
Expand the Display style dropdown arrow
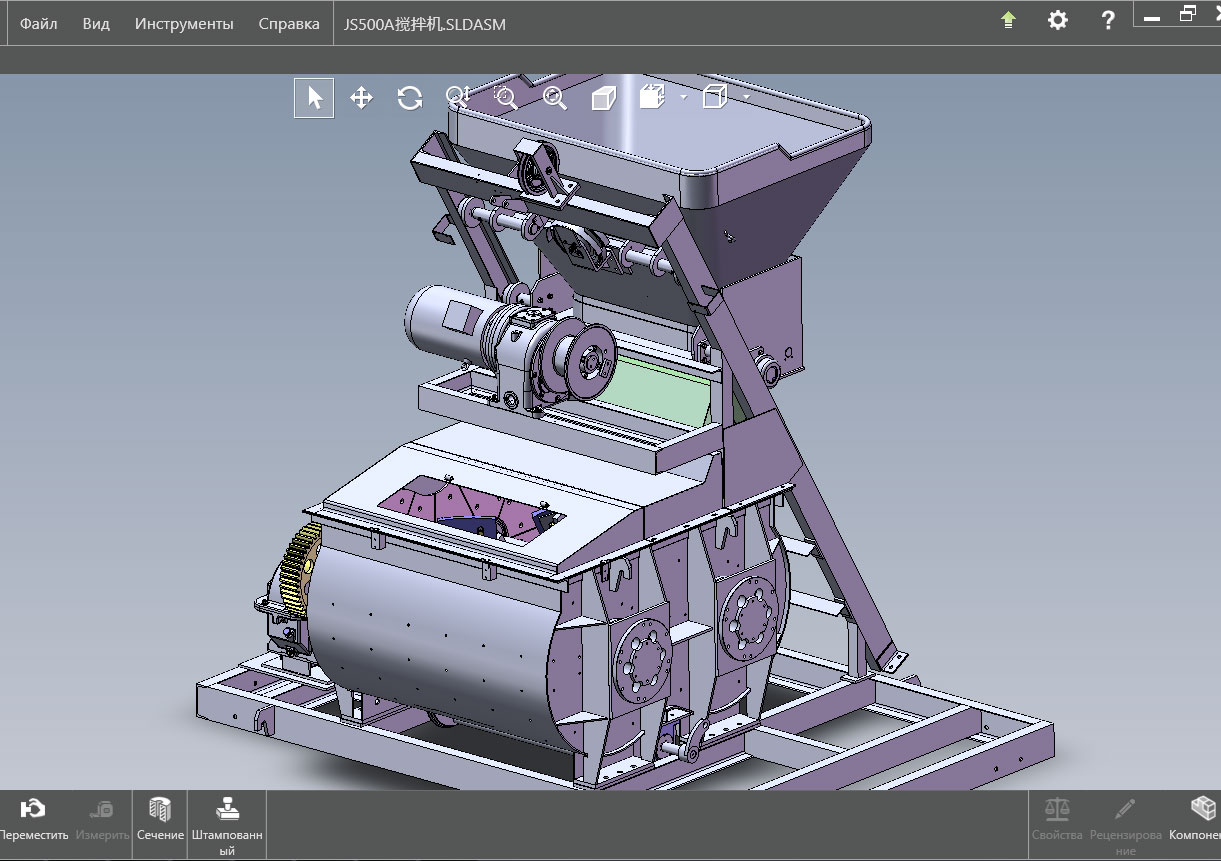746,98
